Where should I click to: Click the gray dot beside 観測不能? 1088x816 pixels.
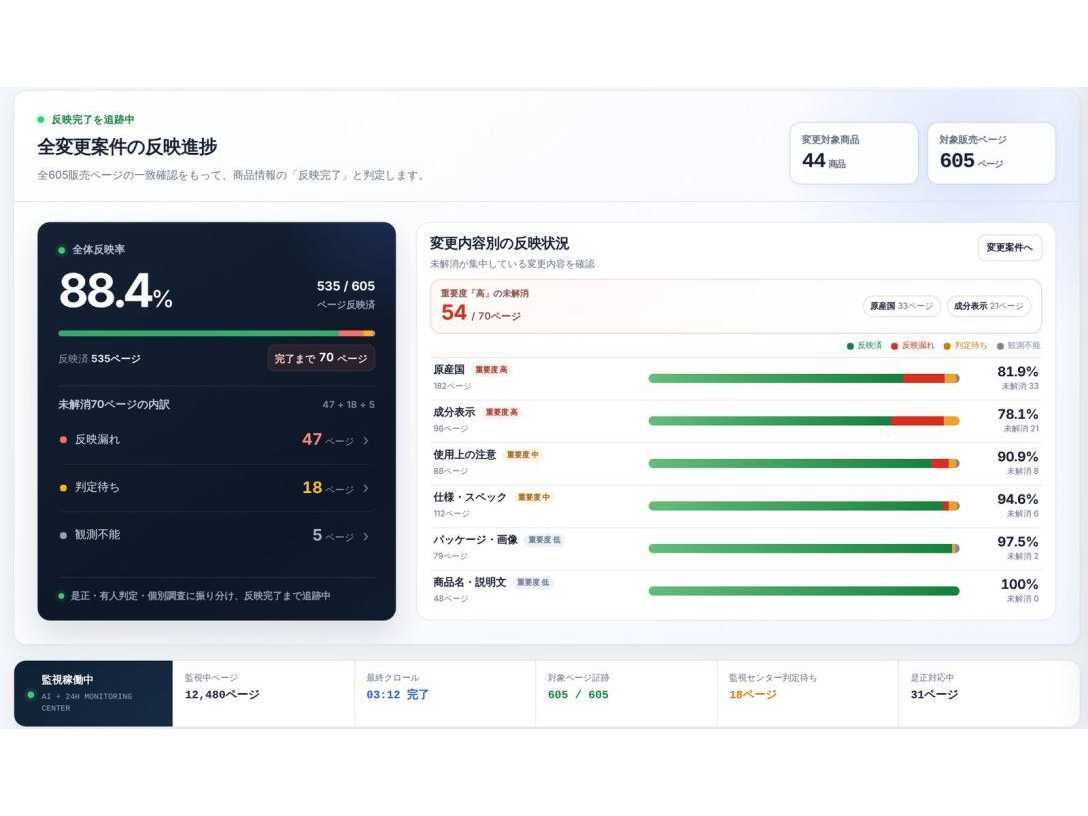point(63,535)
